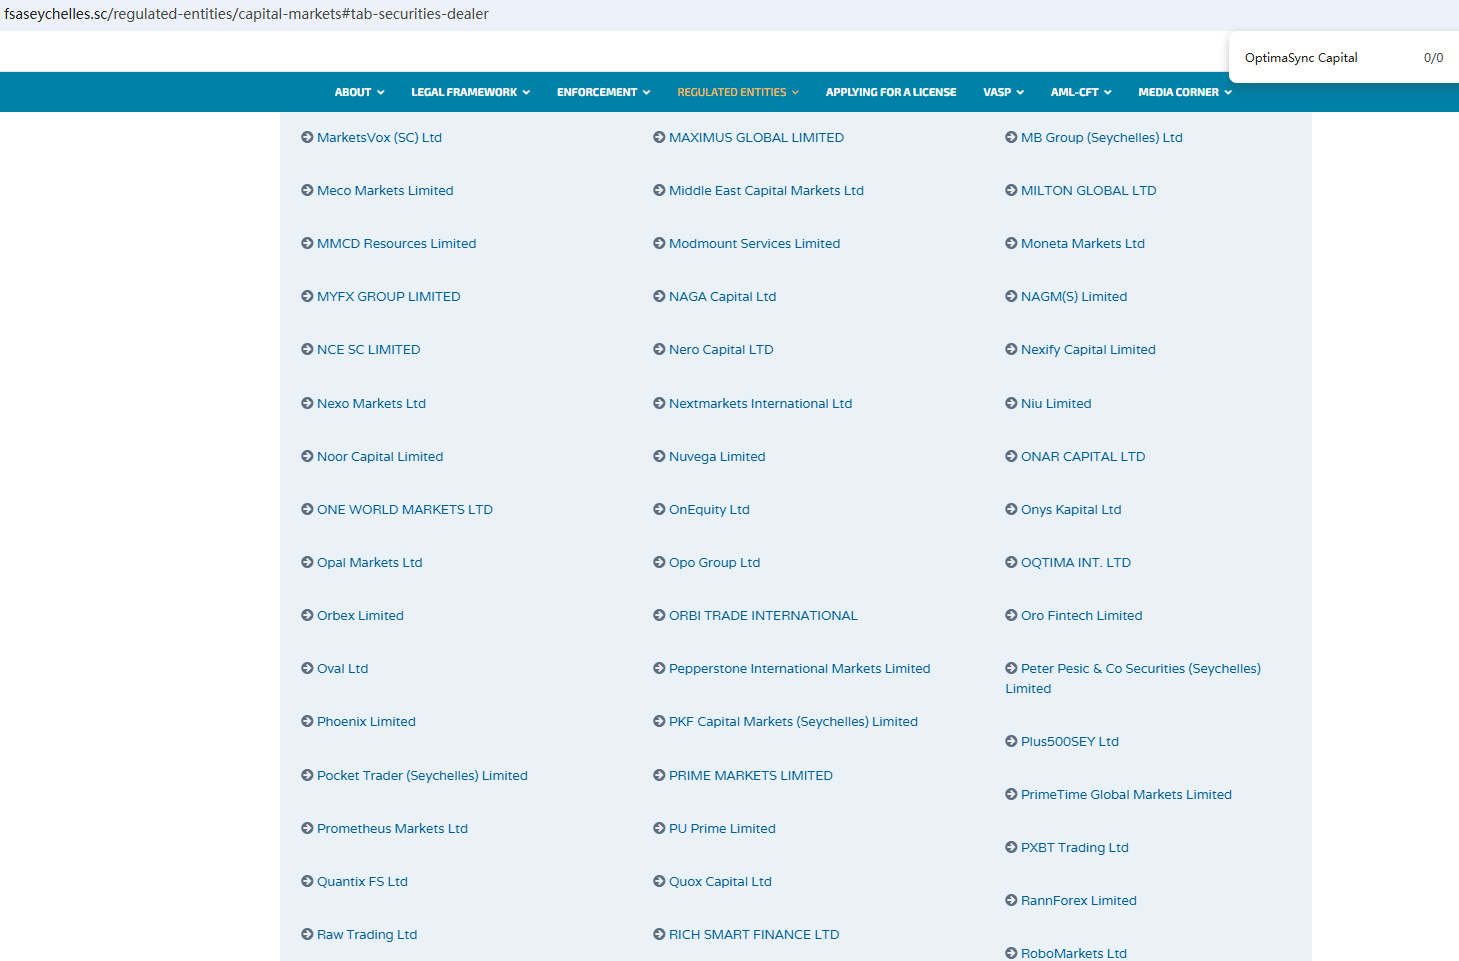Click the arrow icon beside Middle East Capital Markets Ltd
The height and width of the screenshot is (961, 1459).
(659, 190)
